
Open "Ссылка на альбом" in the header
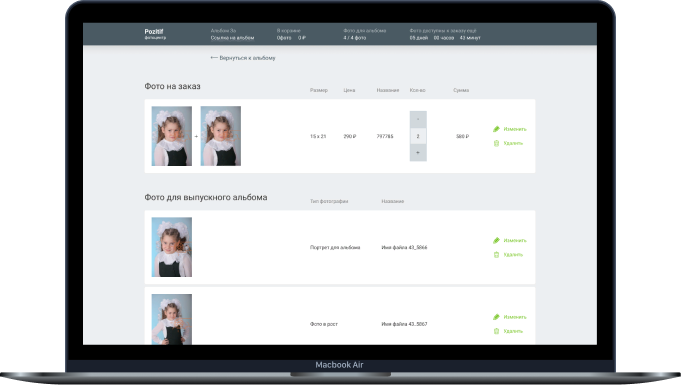232,38
